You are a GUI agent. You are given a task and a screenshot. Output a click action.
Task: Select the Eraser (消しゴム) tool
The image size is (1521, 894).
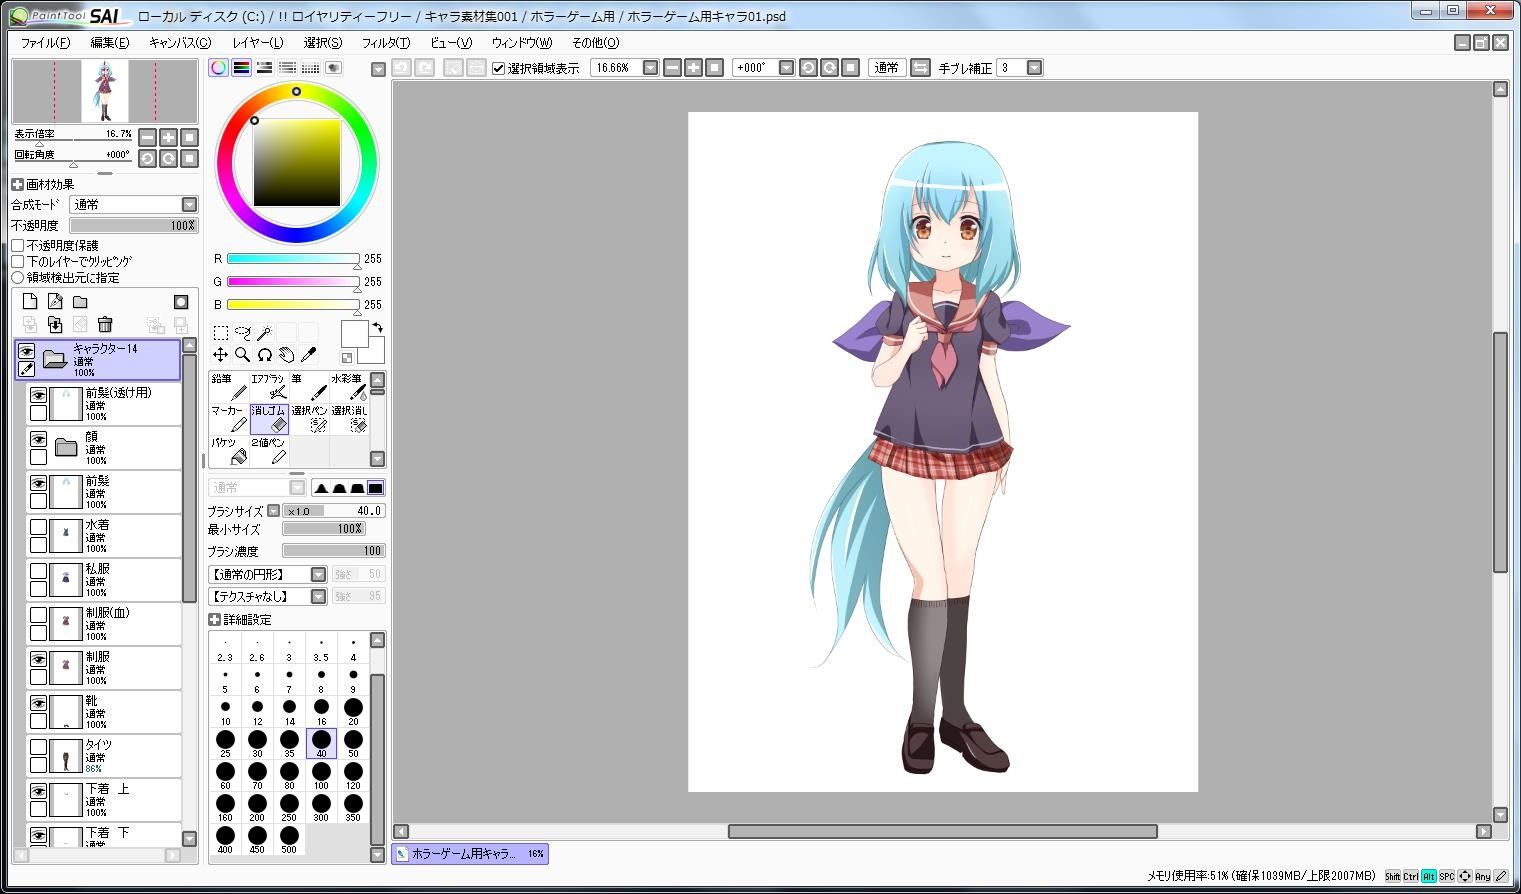[x=268, y=419]
